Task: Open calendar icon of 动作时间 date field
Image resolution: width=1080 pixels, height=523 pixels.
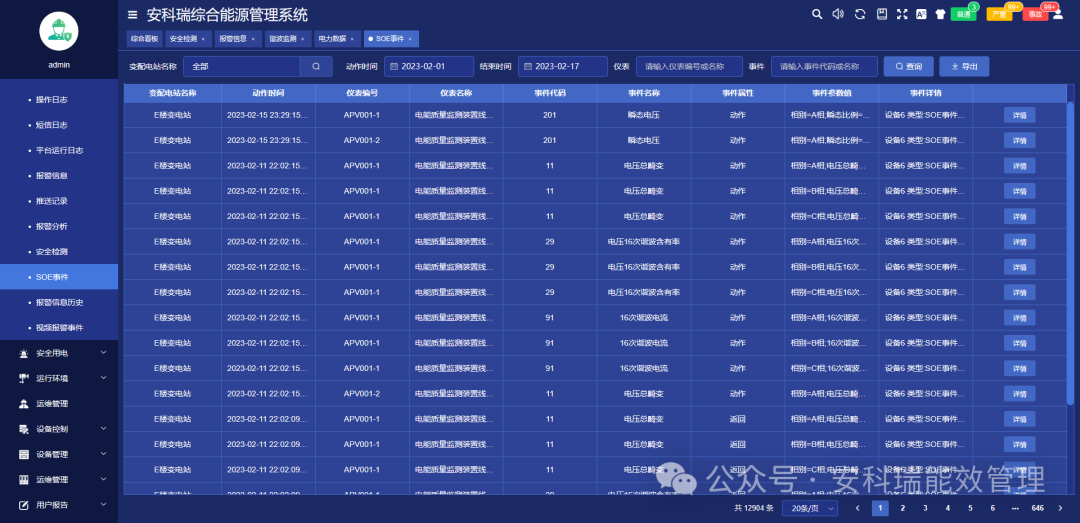Action: [394, 66]
